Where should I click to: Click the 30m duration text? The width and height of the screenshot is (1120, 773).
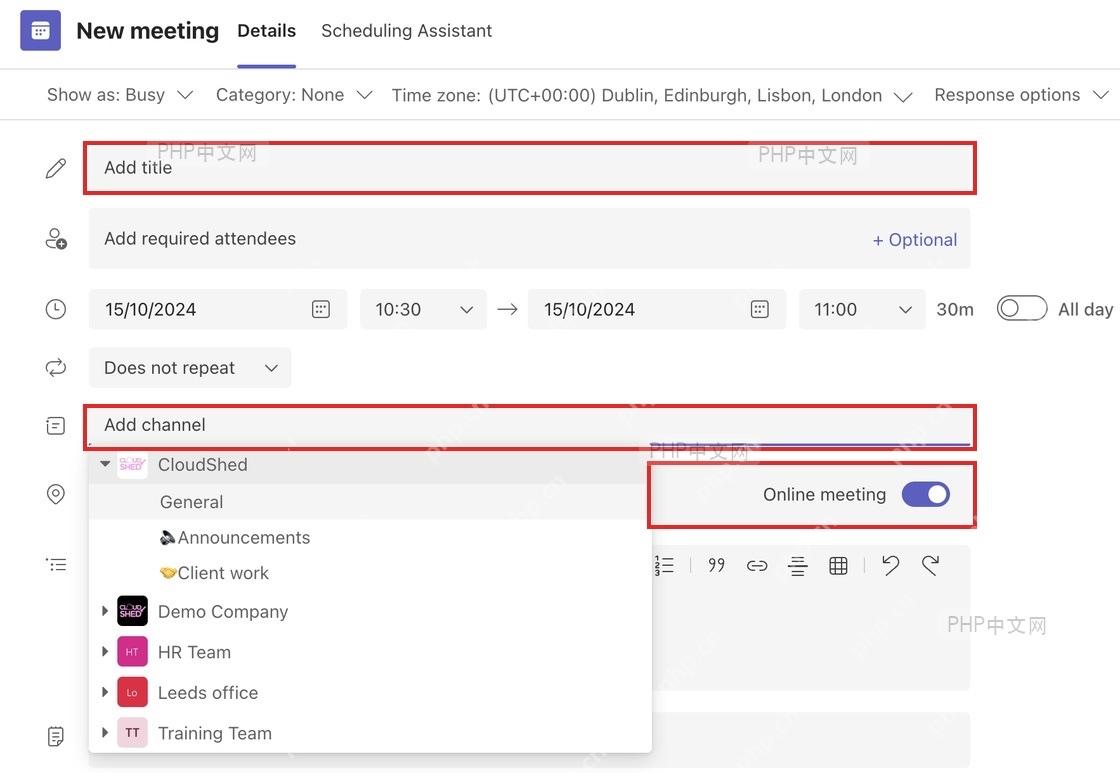click(955, 309)
